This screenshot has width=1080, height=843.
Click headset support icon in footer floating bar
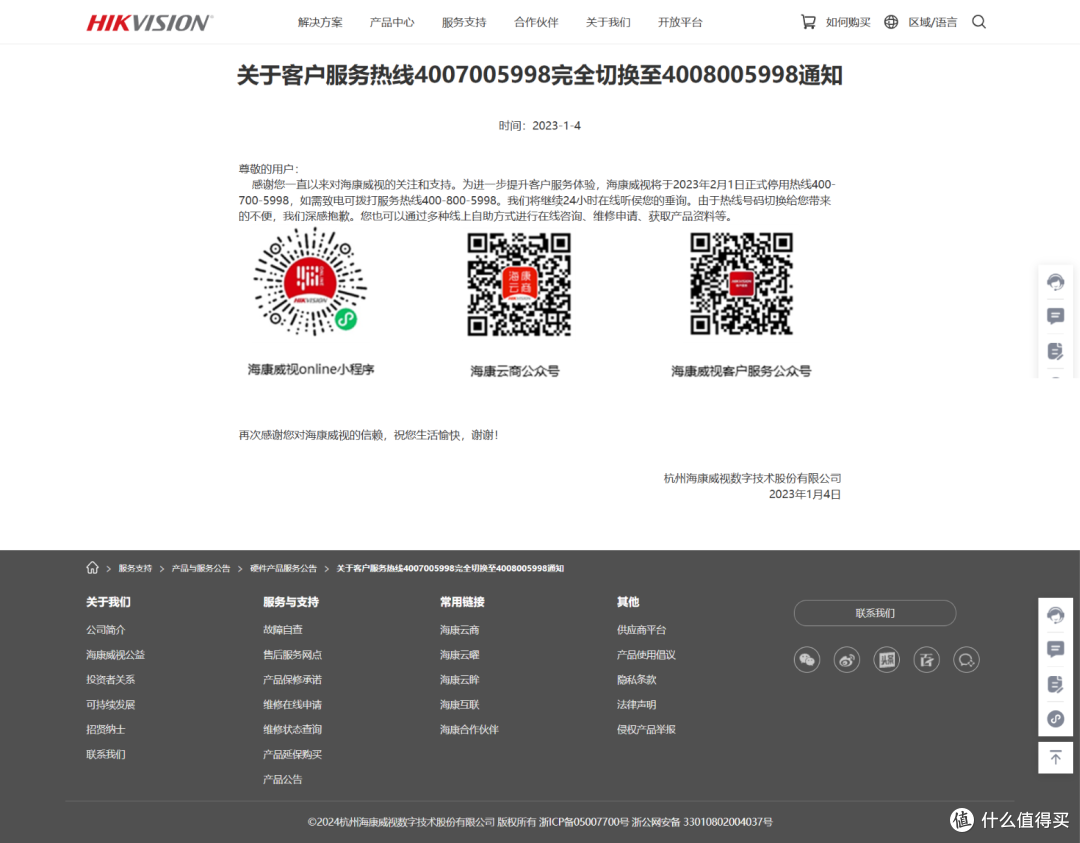1055,615
